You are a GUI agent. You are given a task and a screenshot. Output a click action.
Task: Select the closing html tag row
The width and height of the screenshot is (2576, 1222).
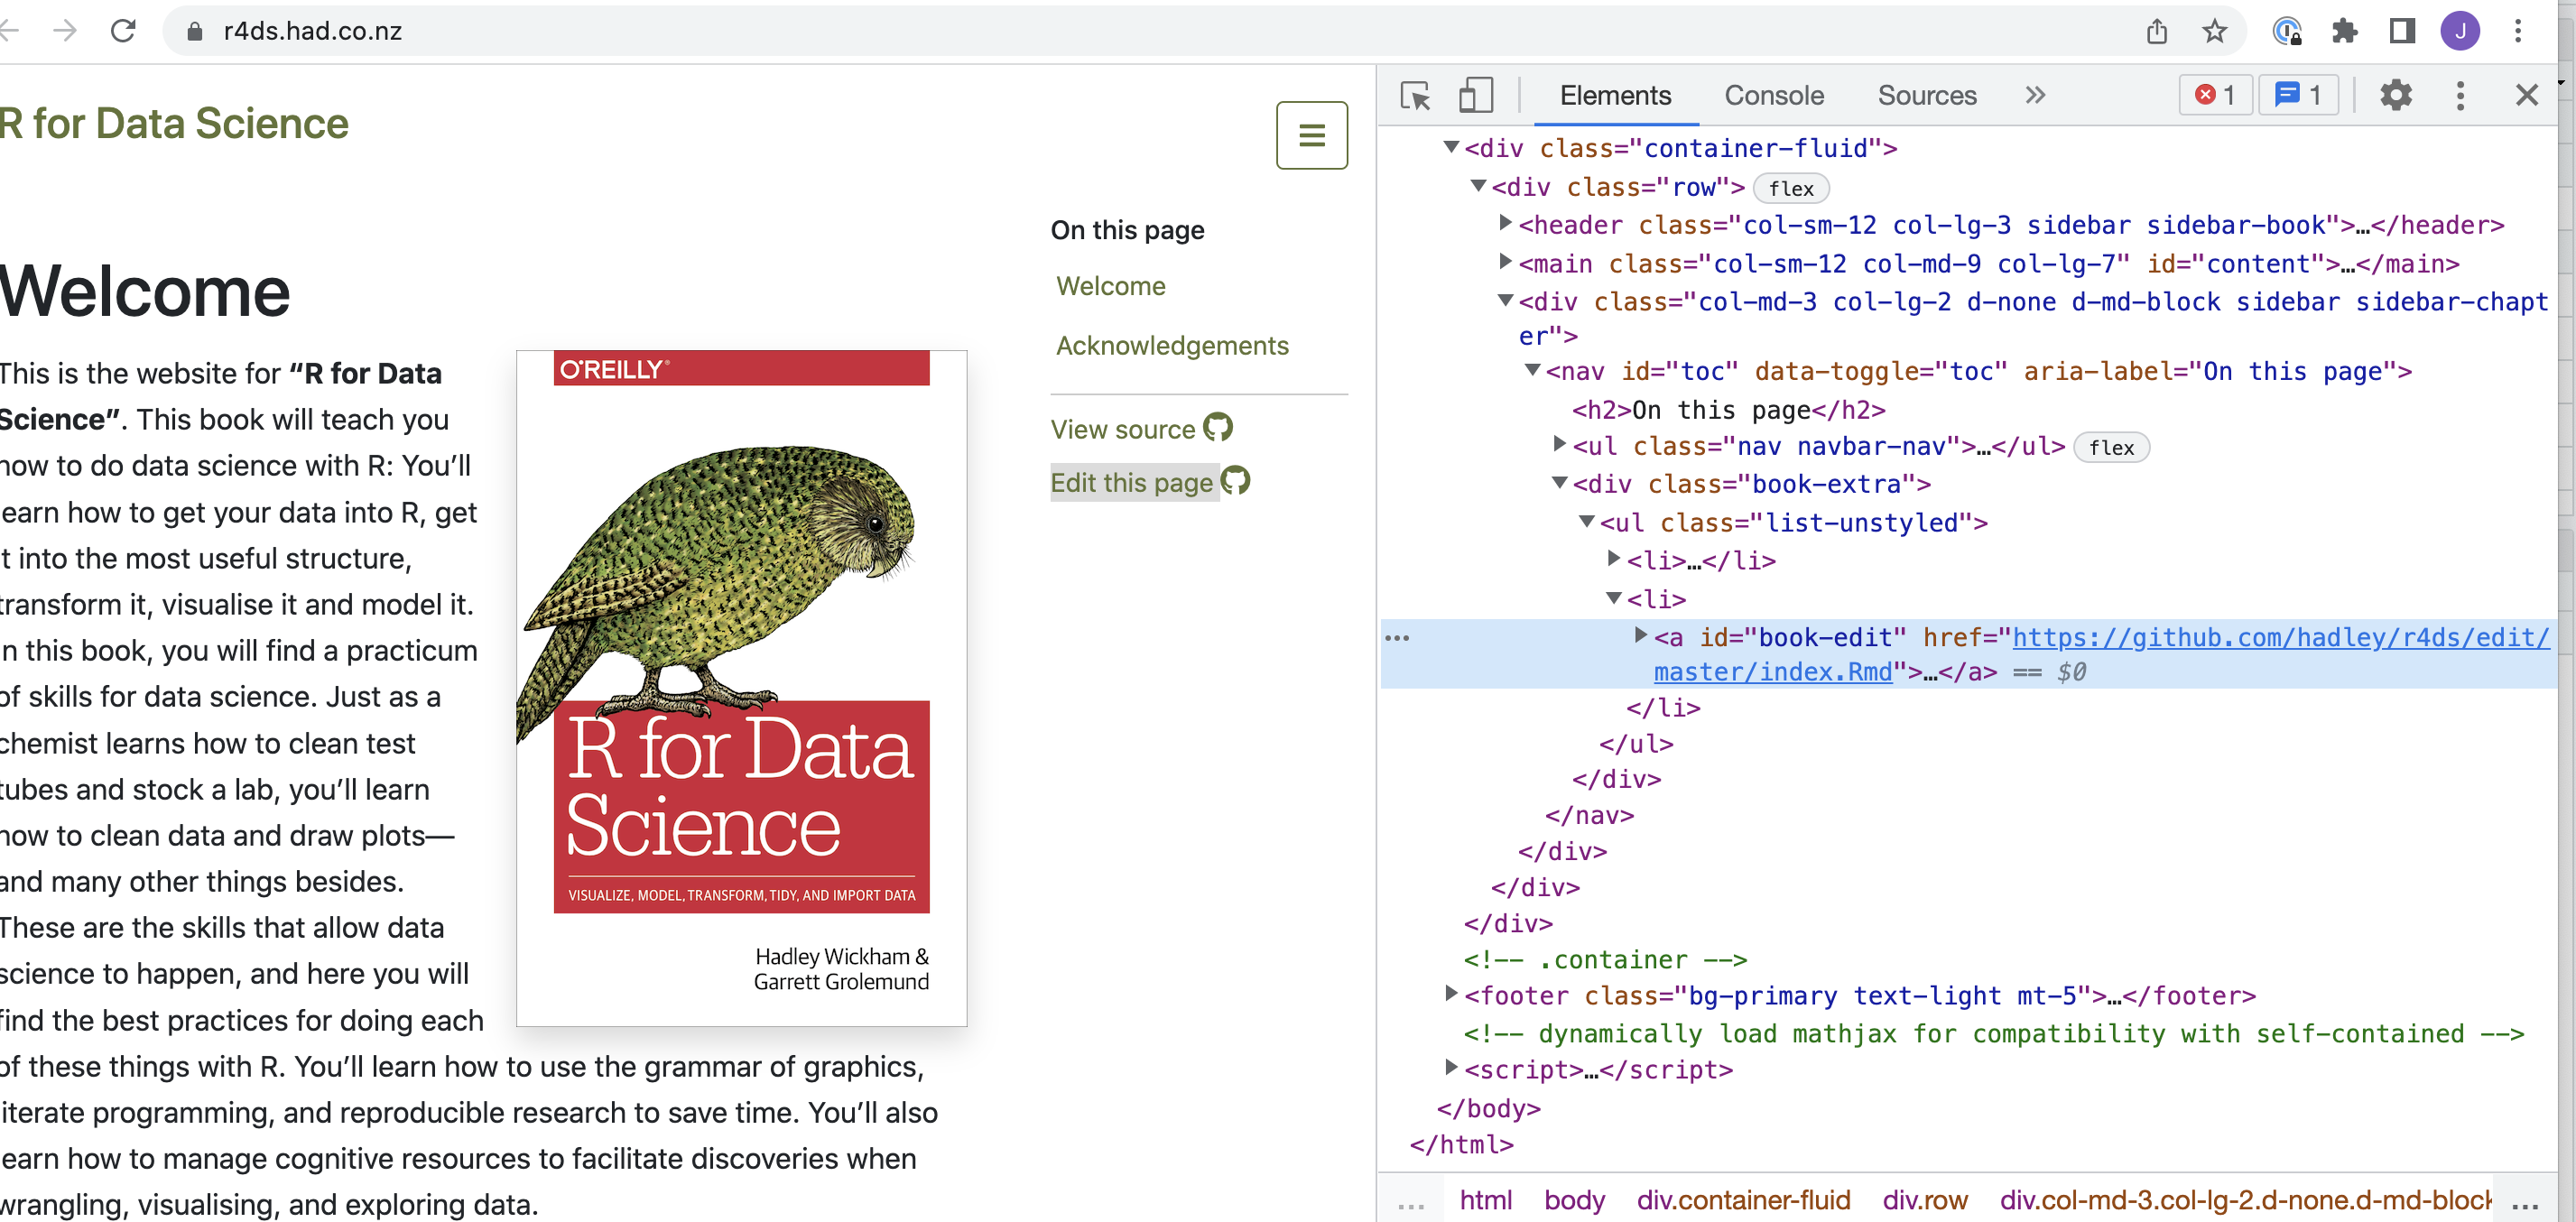pyautogui.click(x=1462, y=1144)
